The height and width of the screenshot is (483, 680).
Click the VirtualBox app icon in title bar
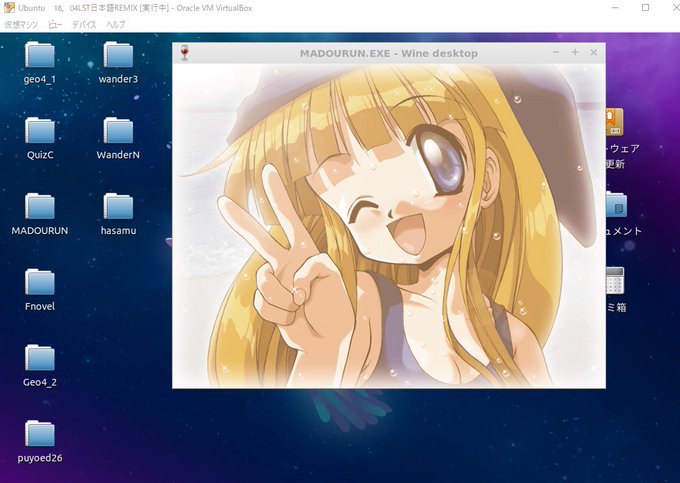pyautogui.click(x=9, y=7)
